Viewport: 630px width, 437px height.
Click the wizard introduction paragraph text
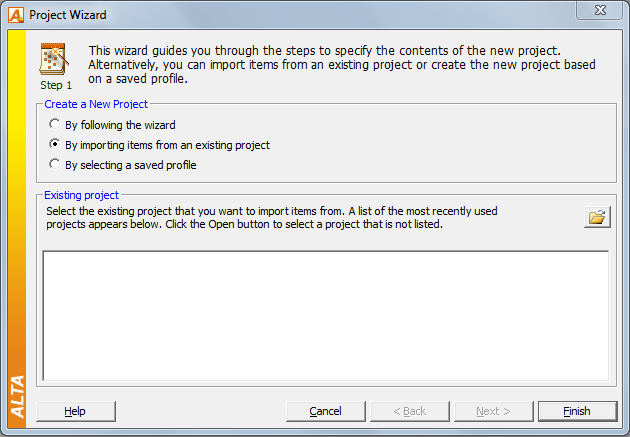pos(342,65)
